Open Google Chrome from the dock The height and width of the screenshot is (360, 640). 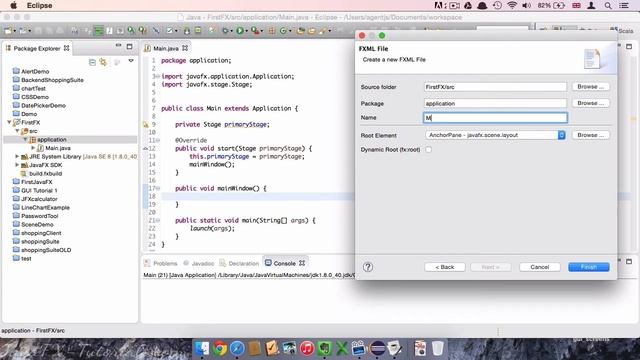coord(220,349)
